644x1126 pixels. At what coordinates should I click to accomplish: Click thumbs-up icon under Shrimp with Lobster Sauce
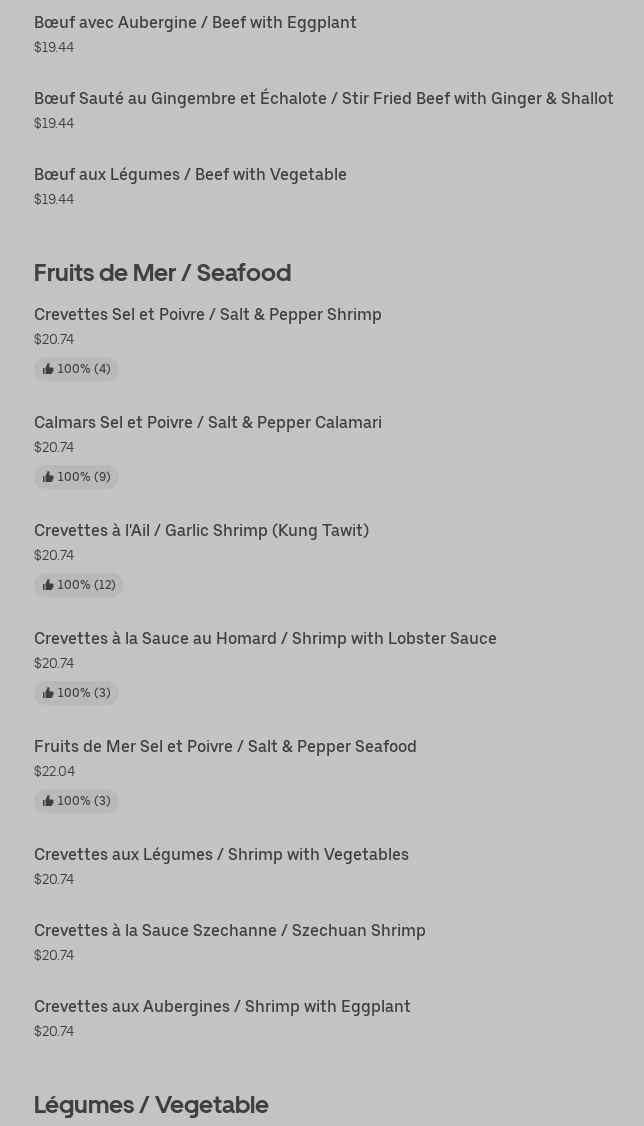(x=48, y=693)
